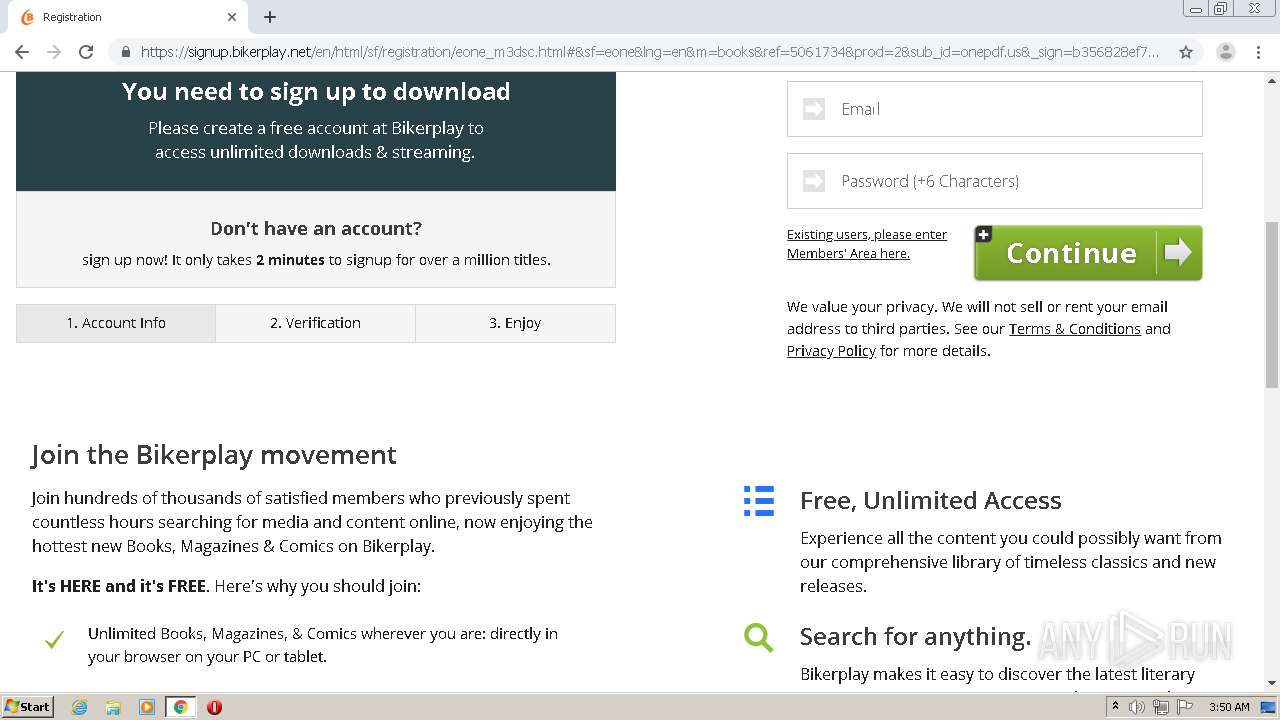Open the Terms & Conditions link
Screen dimensions: 1280x720
point(1075,329)
